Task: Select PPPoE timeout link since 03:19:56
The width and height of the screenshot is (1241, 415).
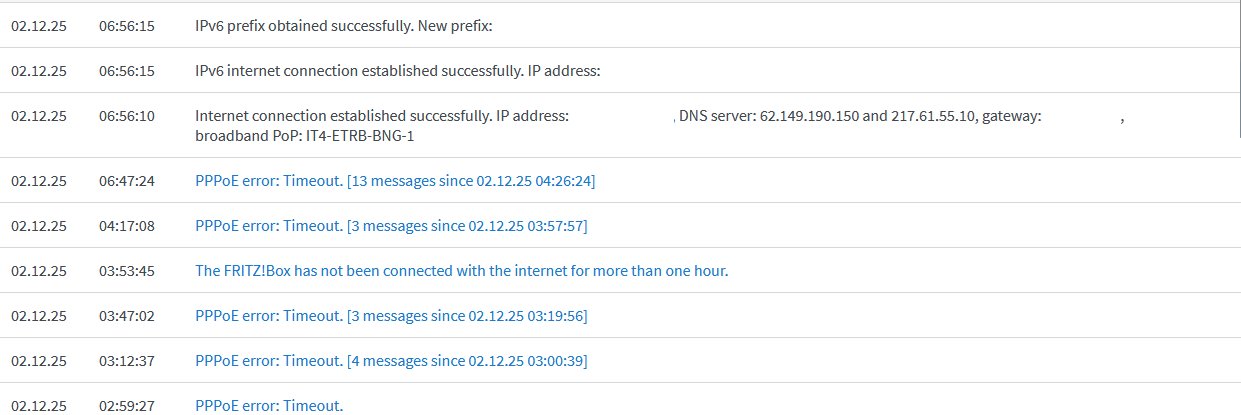Action: (391, 316)
